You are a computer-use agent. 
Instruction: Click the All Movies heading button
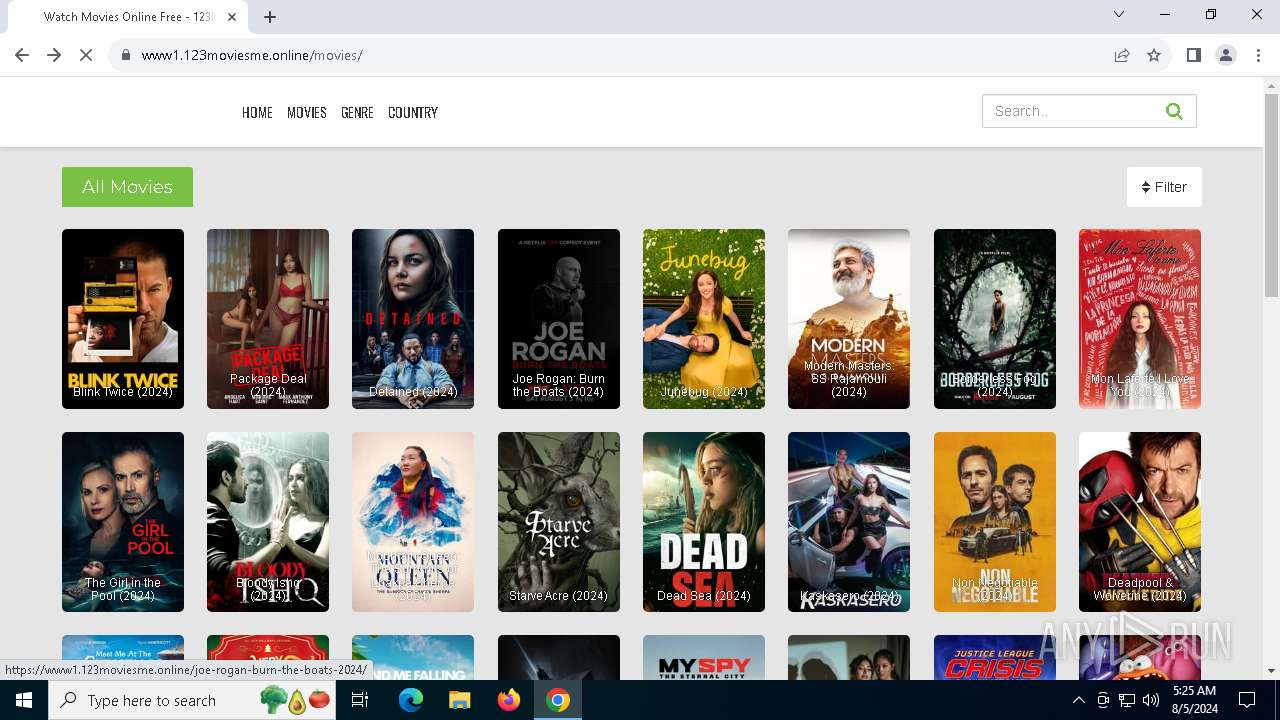click(x=127, y=187)
